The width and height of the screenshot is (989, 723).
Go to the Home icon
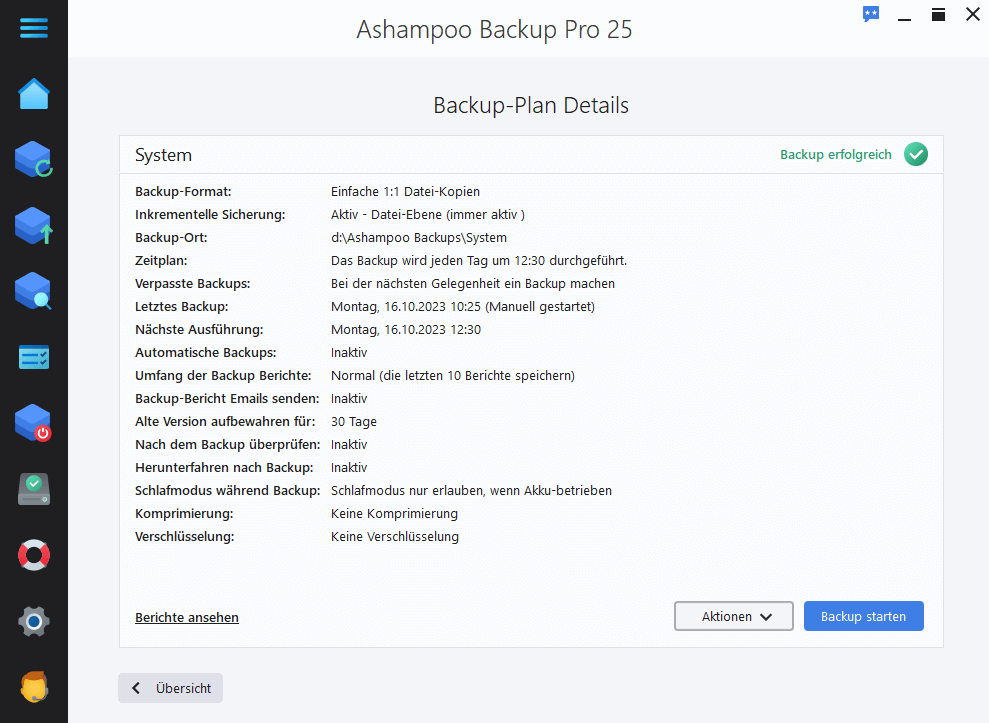(x=33, y=94)
